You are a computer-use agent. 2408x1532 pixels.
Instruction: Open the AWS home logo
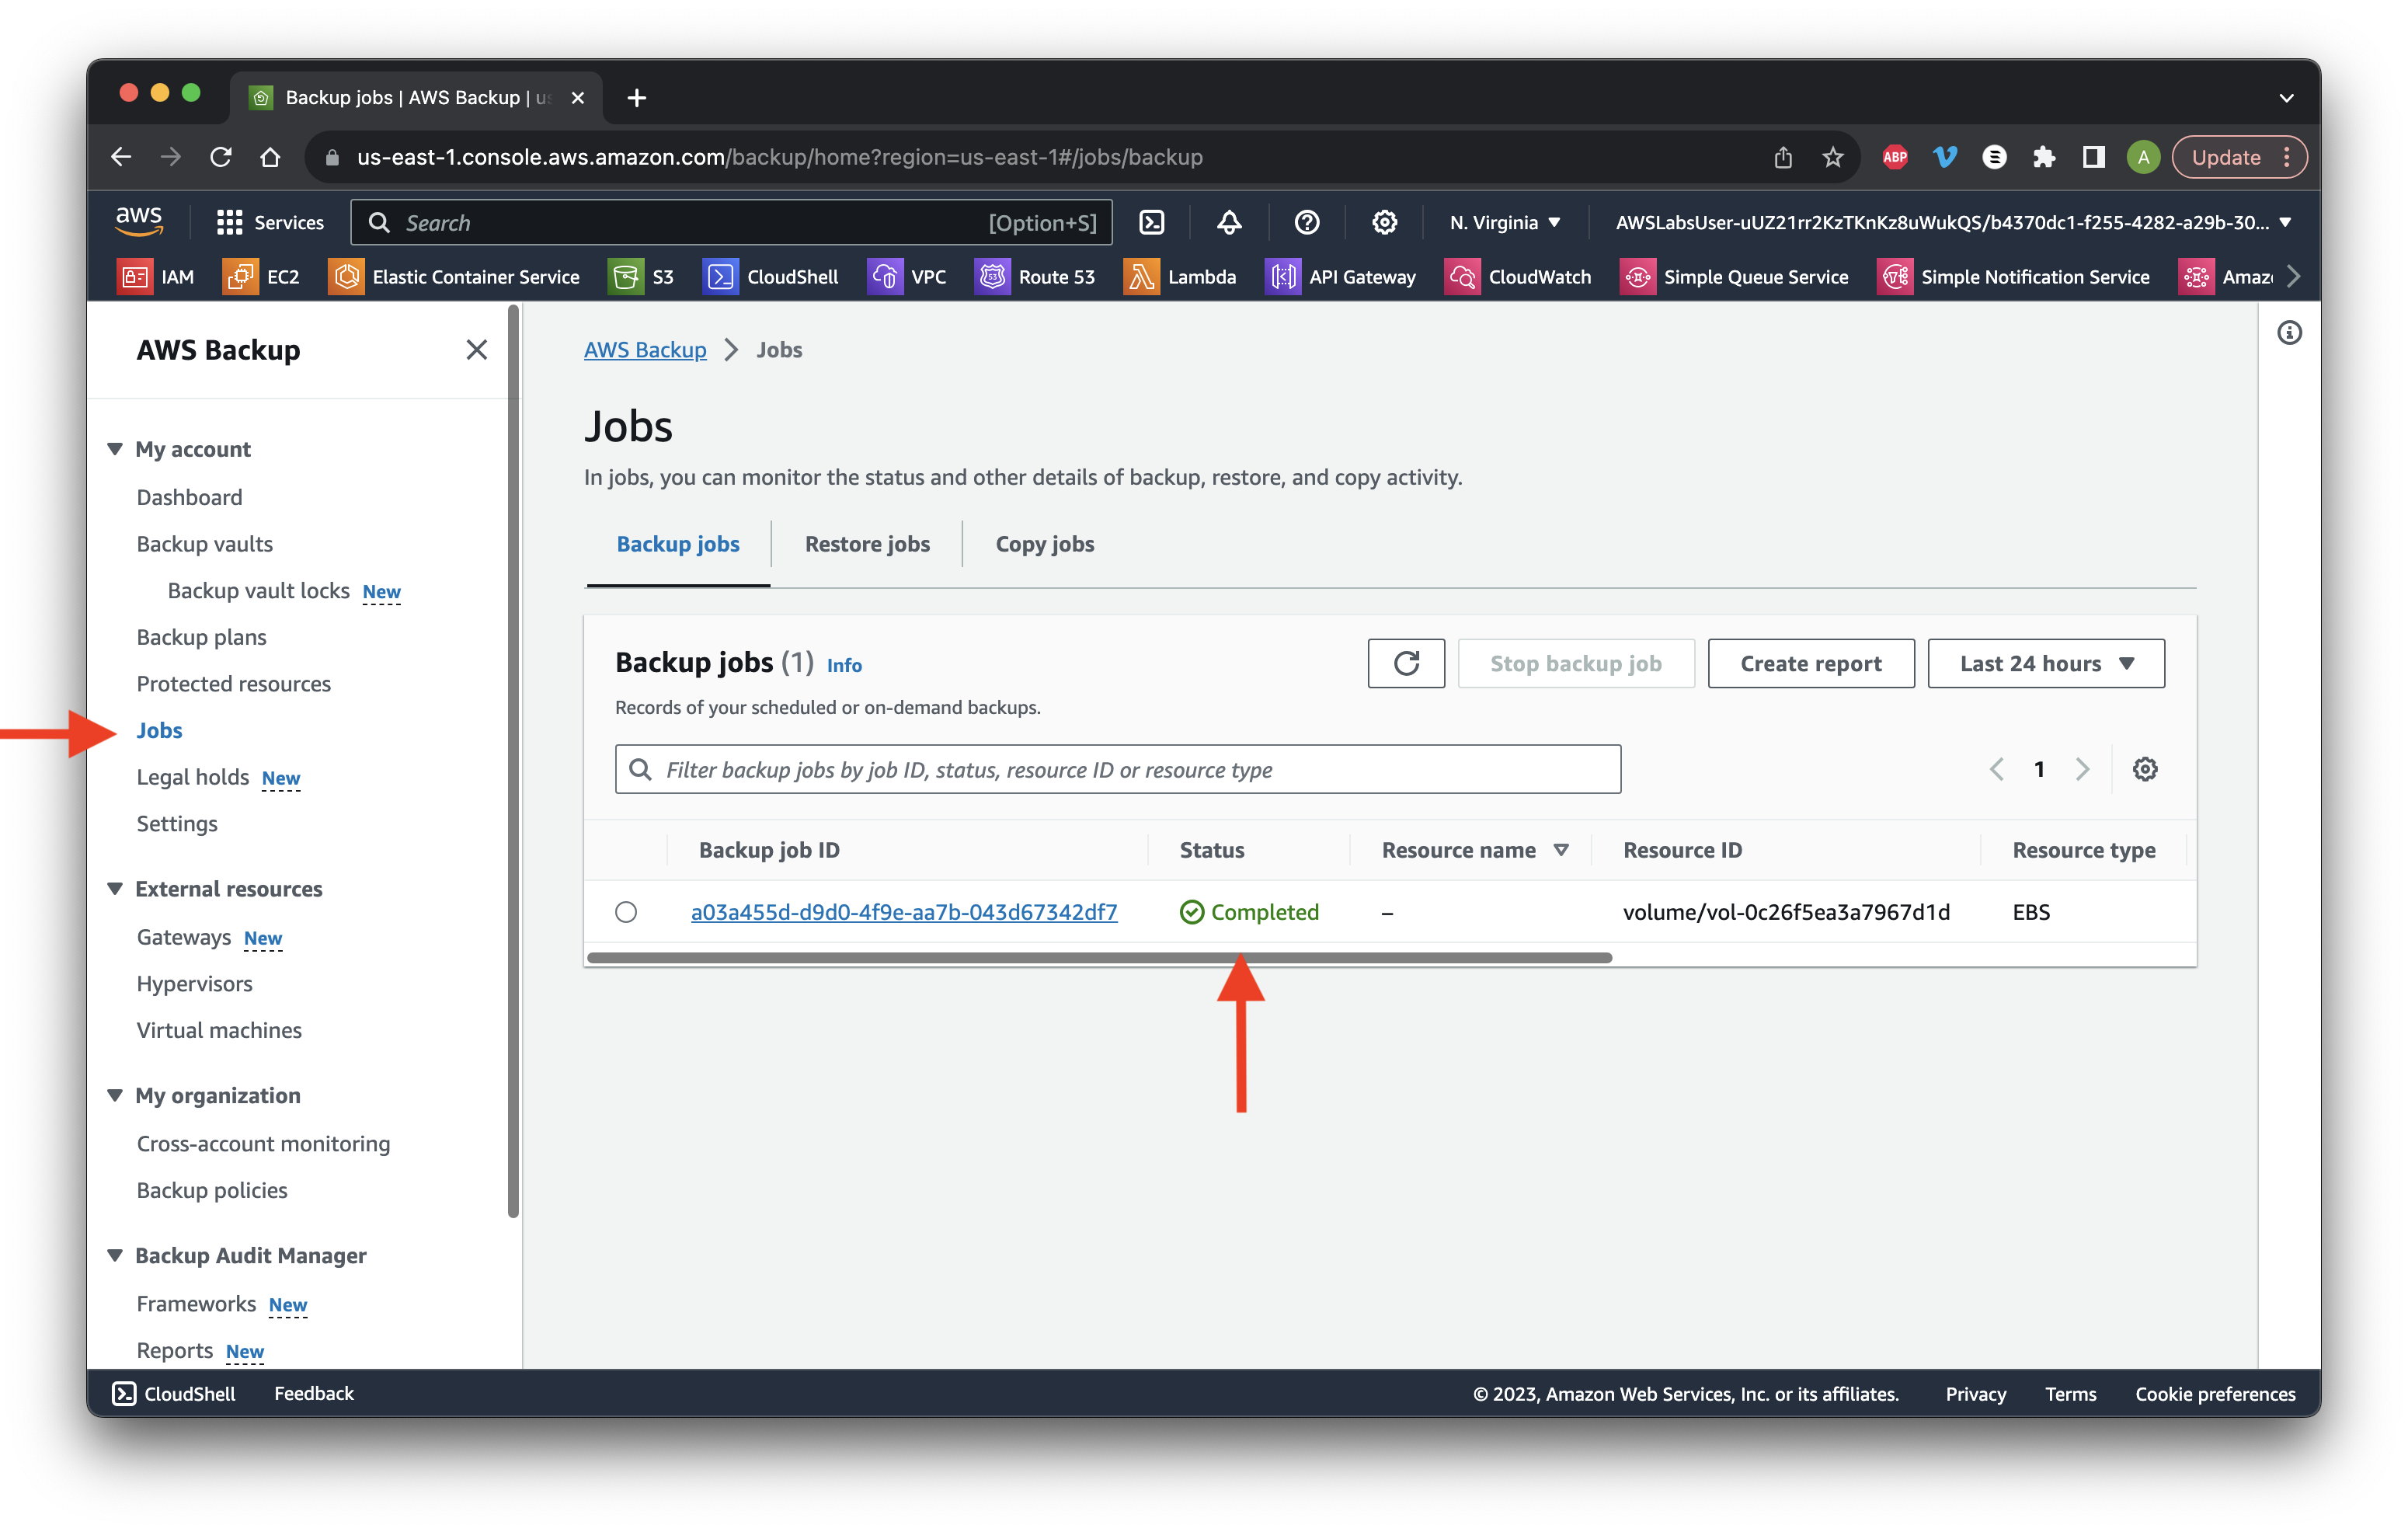point(139,221)
